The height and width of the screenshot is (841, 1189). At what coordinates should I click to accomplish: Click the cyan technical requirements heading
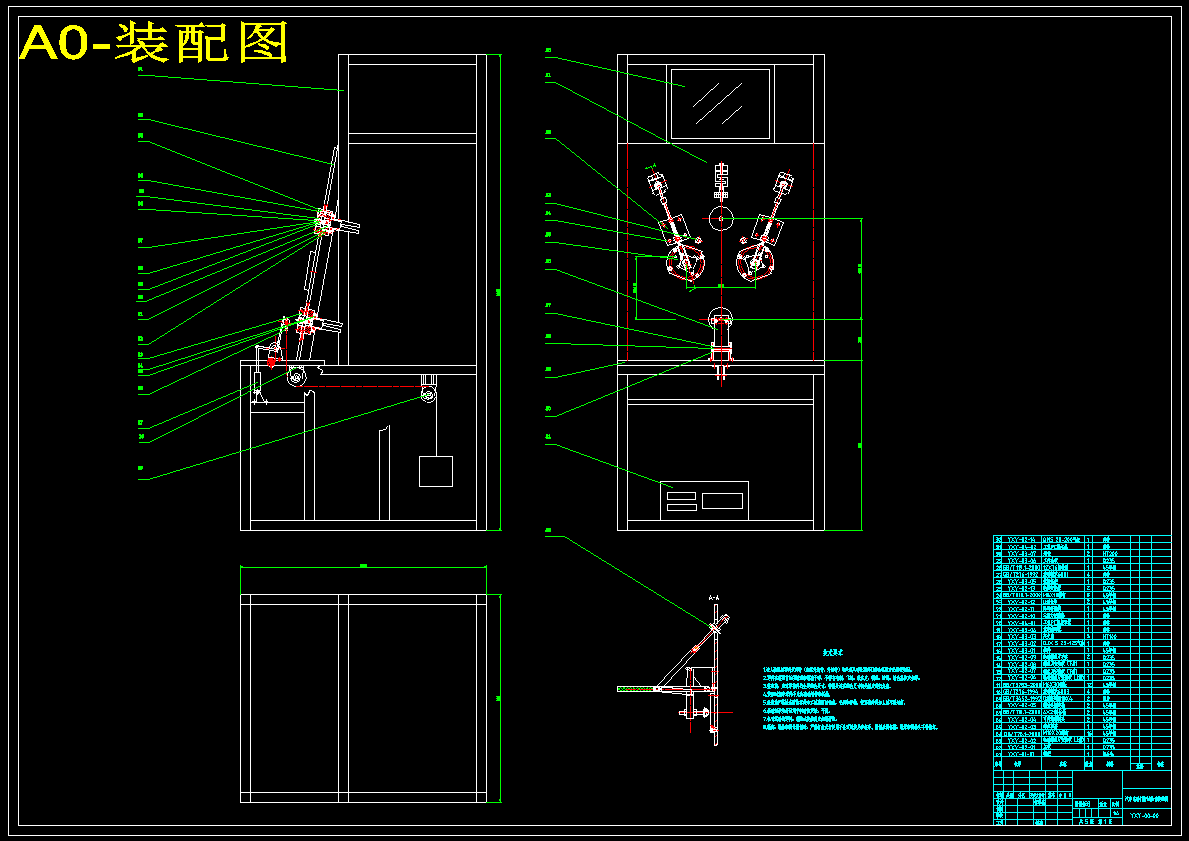tap(833, 652)
